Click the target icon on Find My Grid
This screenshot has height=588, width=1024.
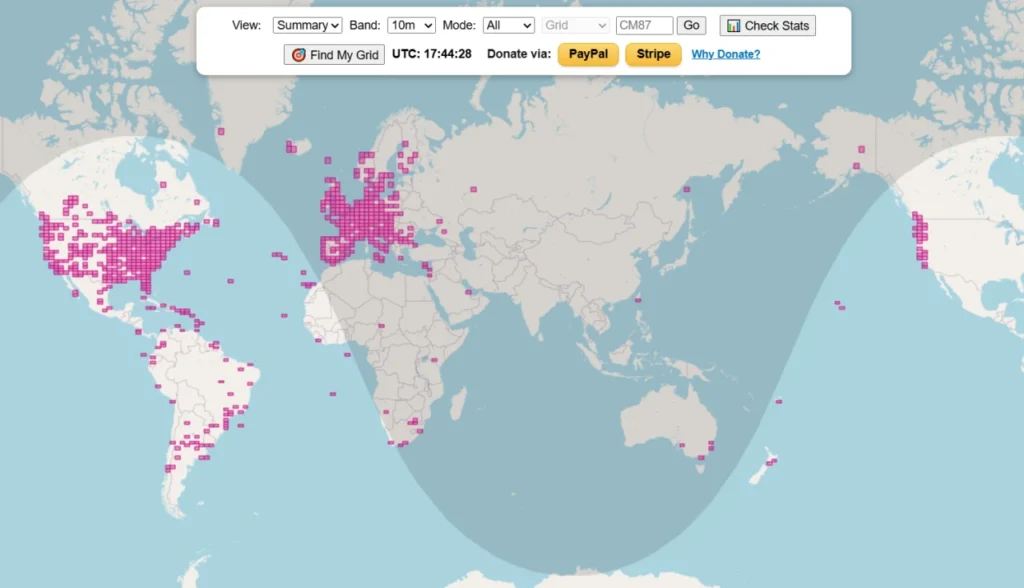coord(298,55)
